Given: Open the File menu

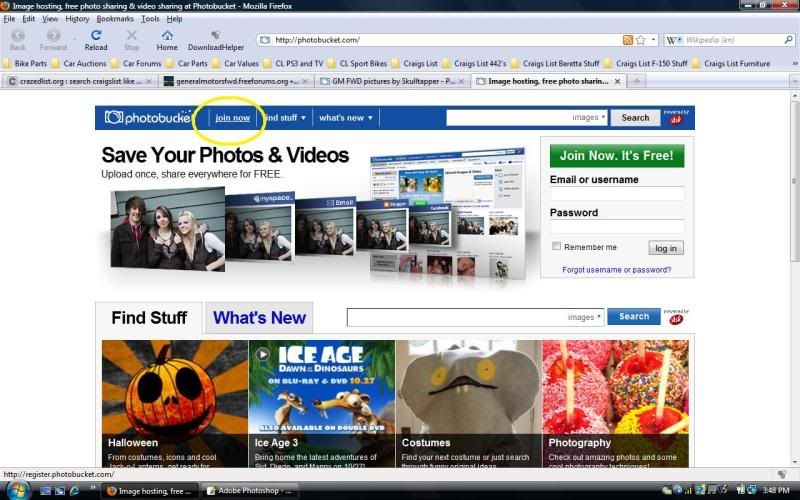Looking at the screenshot, I should 9,19.
